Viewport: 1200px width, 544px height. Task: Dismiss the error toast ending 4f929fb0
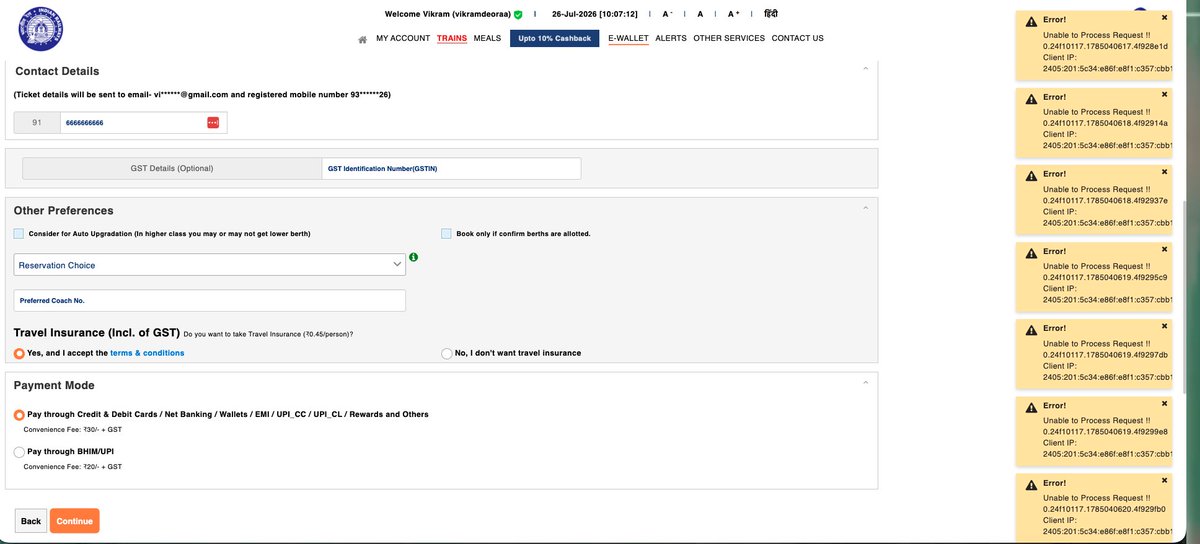[1164, 481]
